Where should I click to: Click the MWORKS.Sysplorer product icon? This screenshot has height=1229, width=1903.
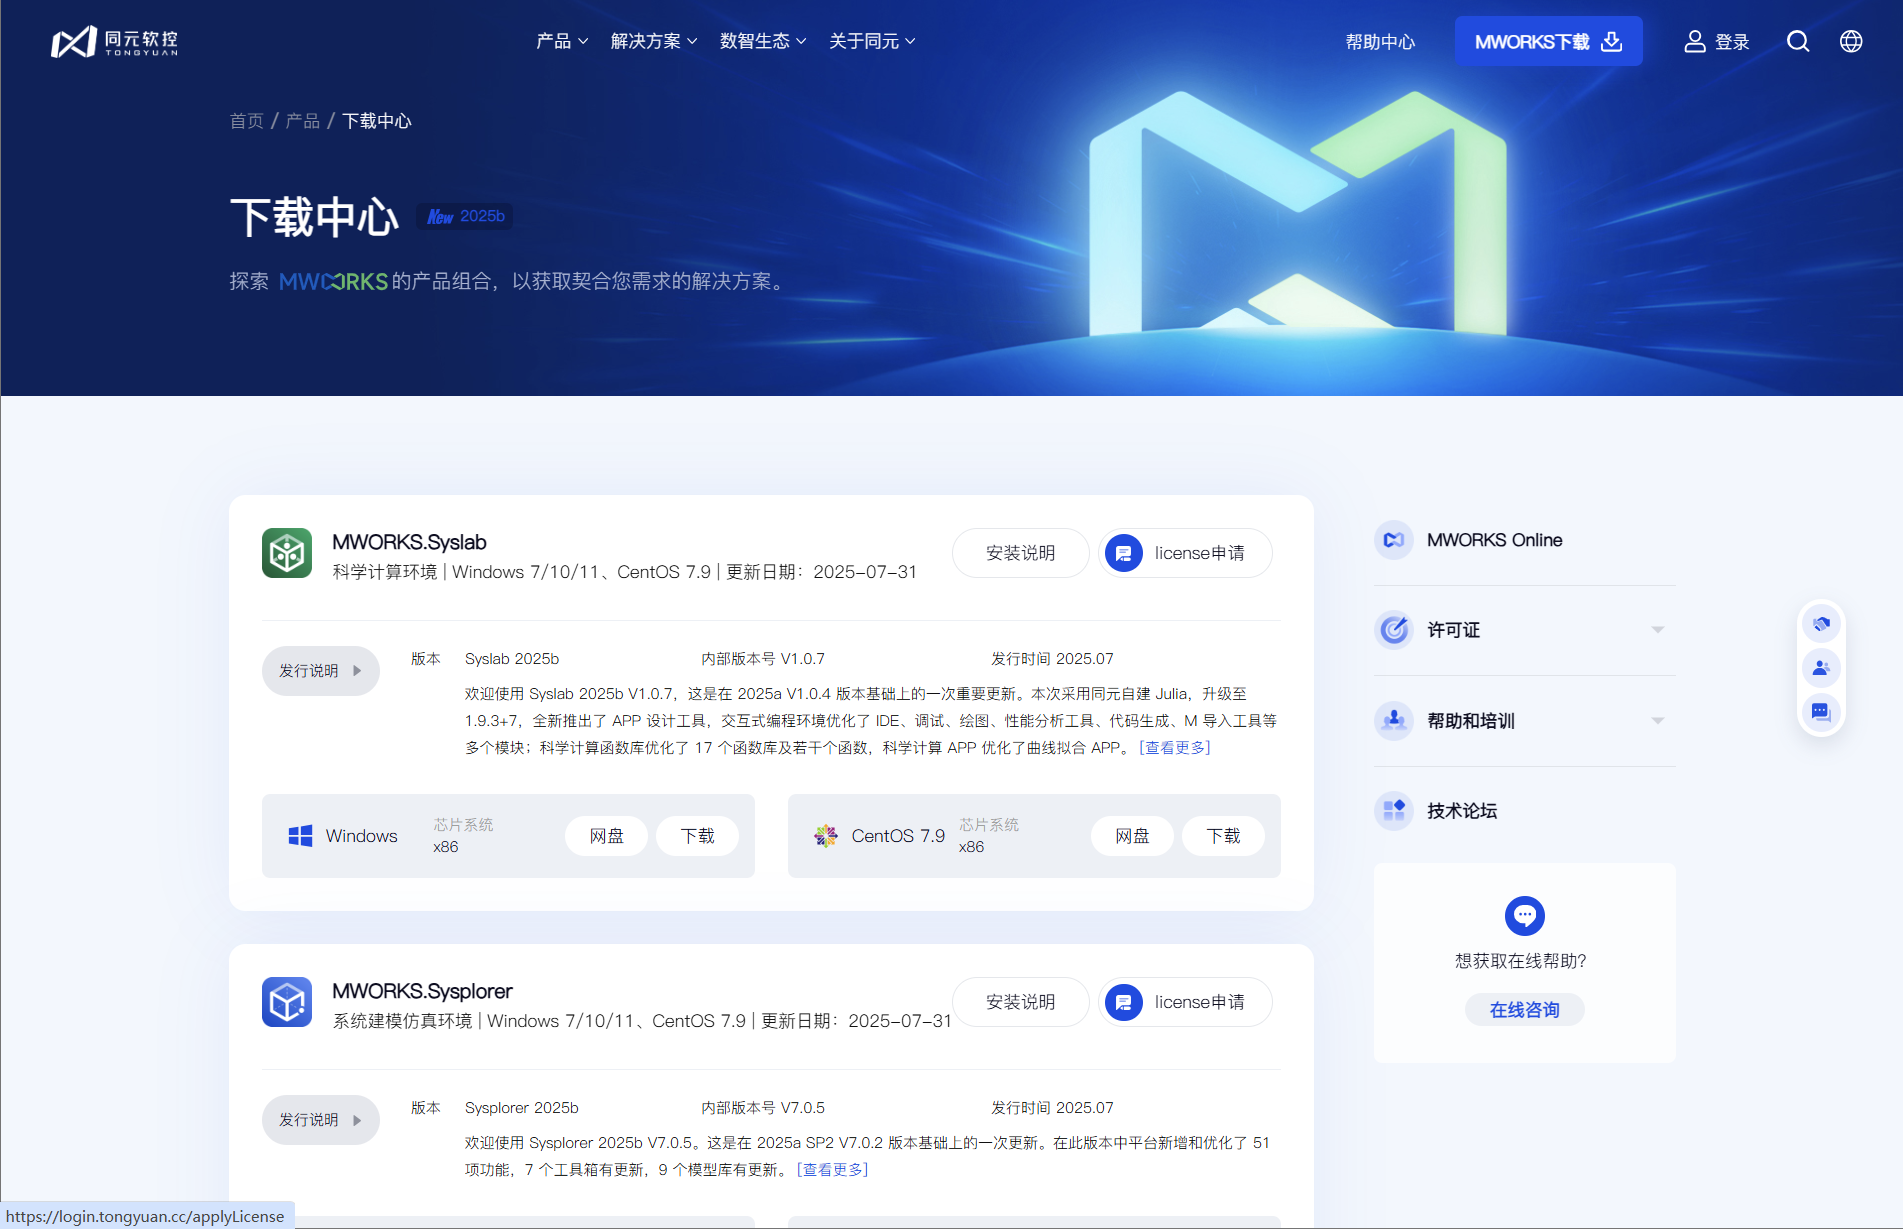click(287, 1002)
